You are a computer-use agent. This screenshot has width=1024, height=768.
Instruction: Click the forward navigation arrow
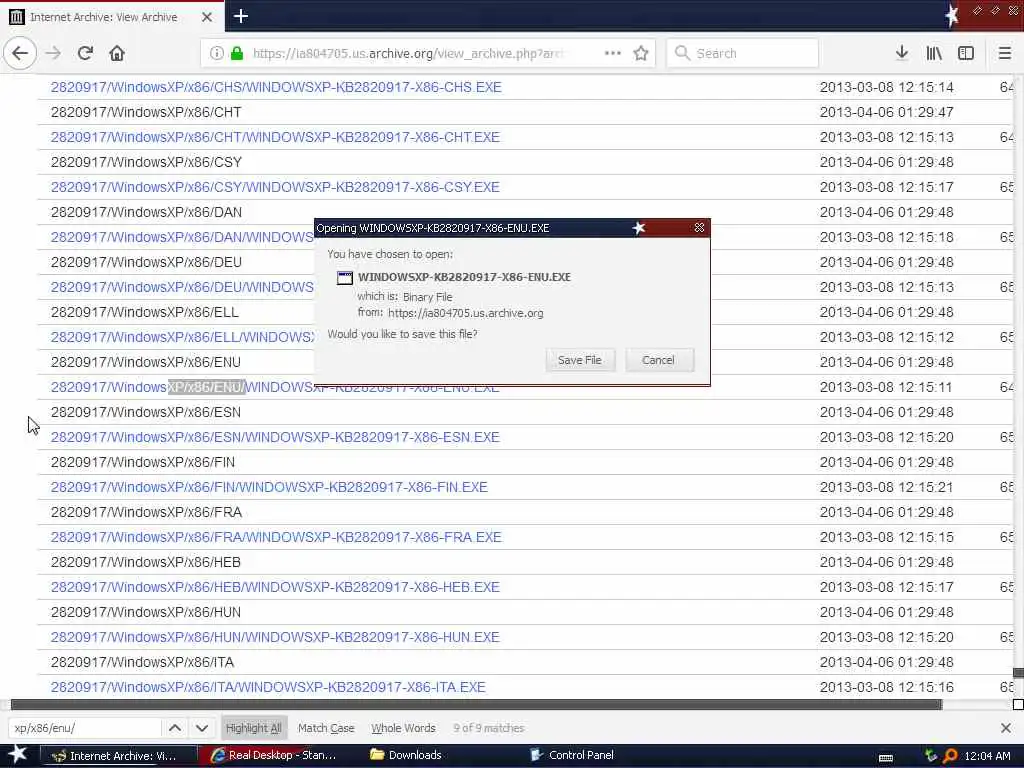pos(53,53)
